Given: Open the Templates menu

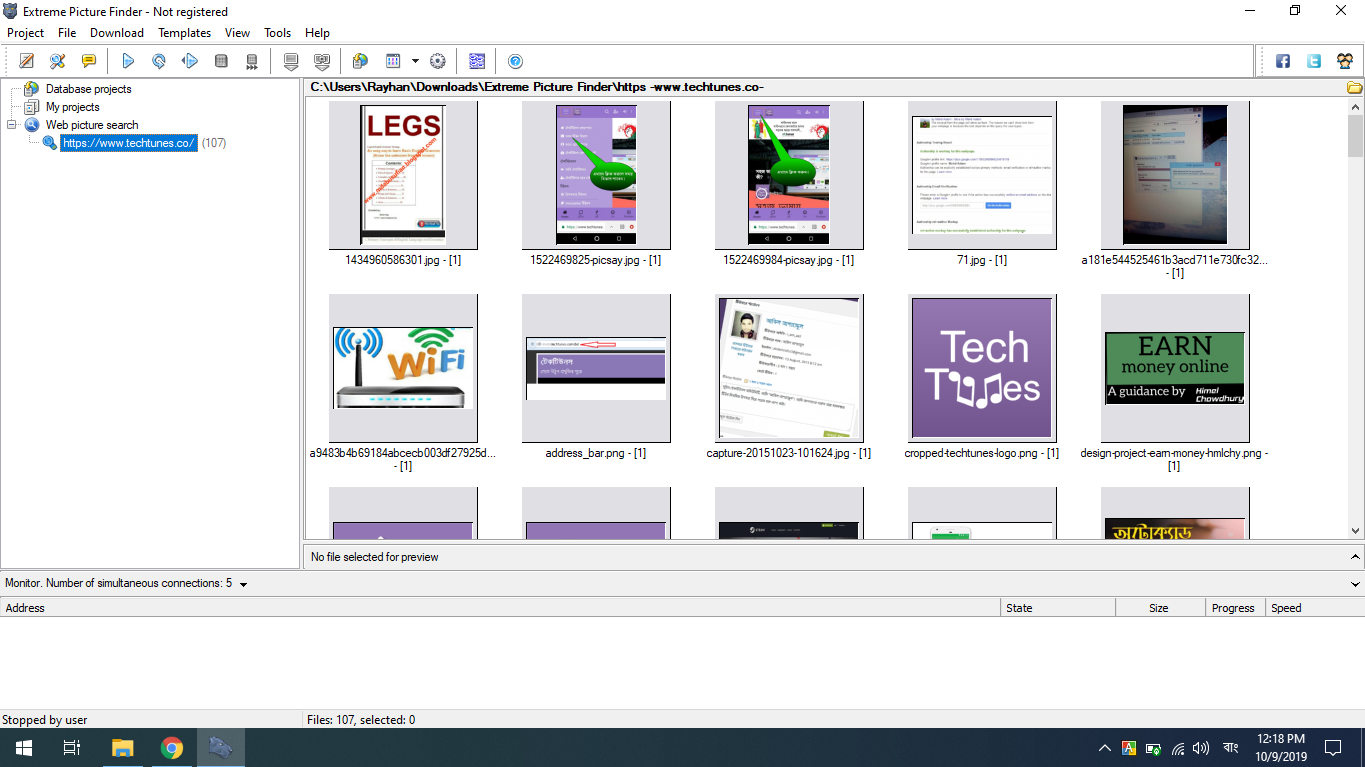Looking at the screenshot, I should click(x=184, y=33).
